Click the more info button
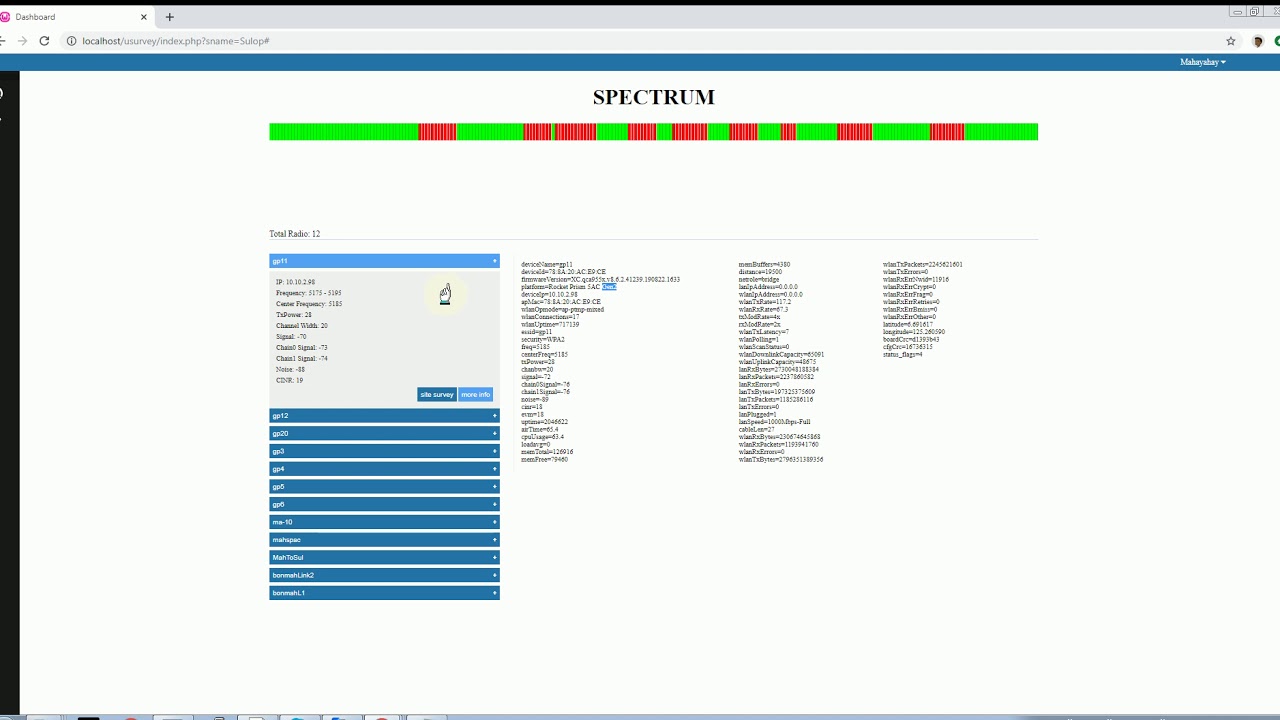This screenshot has width=1280, height=720. tap(476, 394)
